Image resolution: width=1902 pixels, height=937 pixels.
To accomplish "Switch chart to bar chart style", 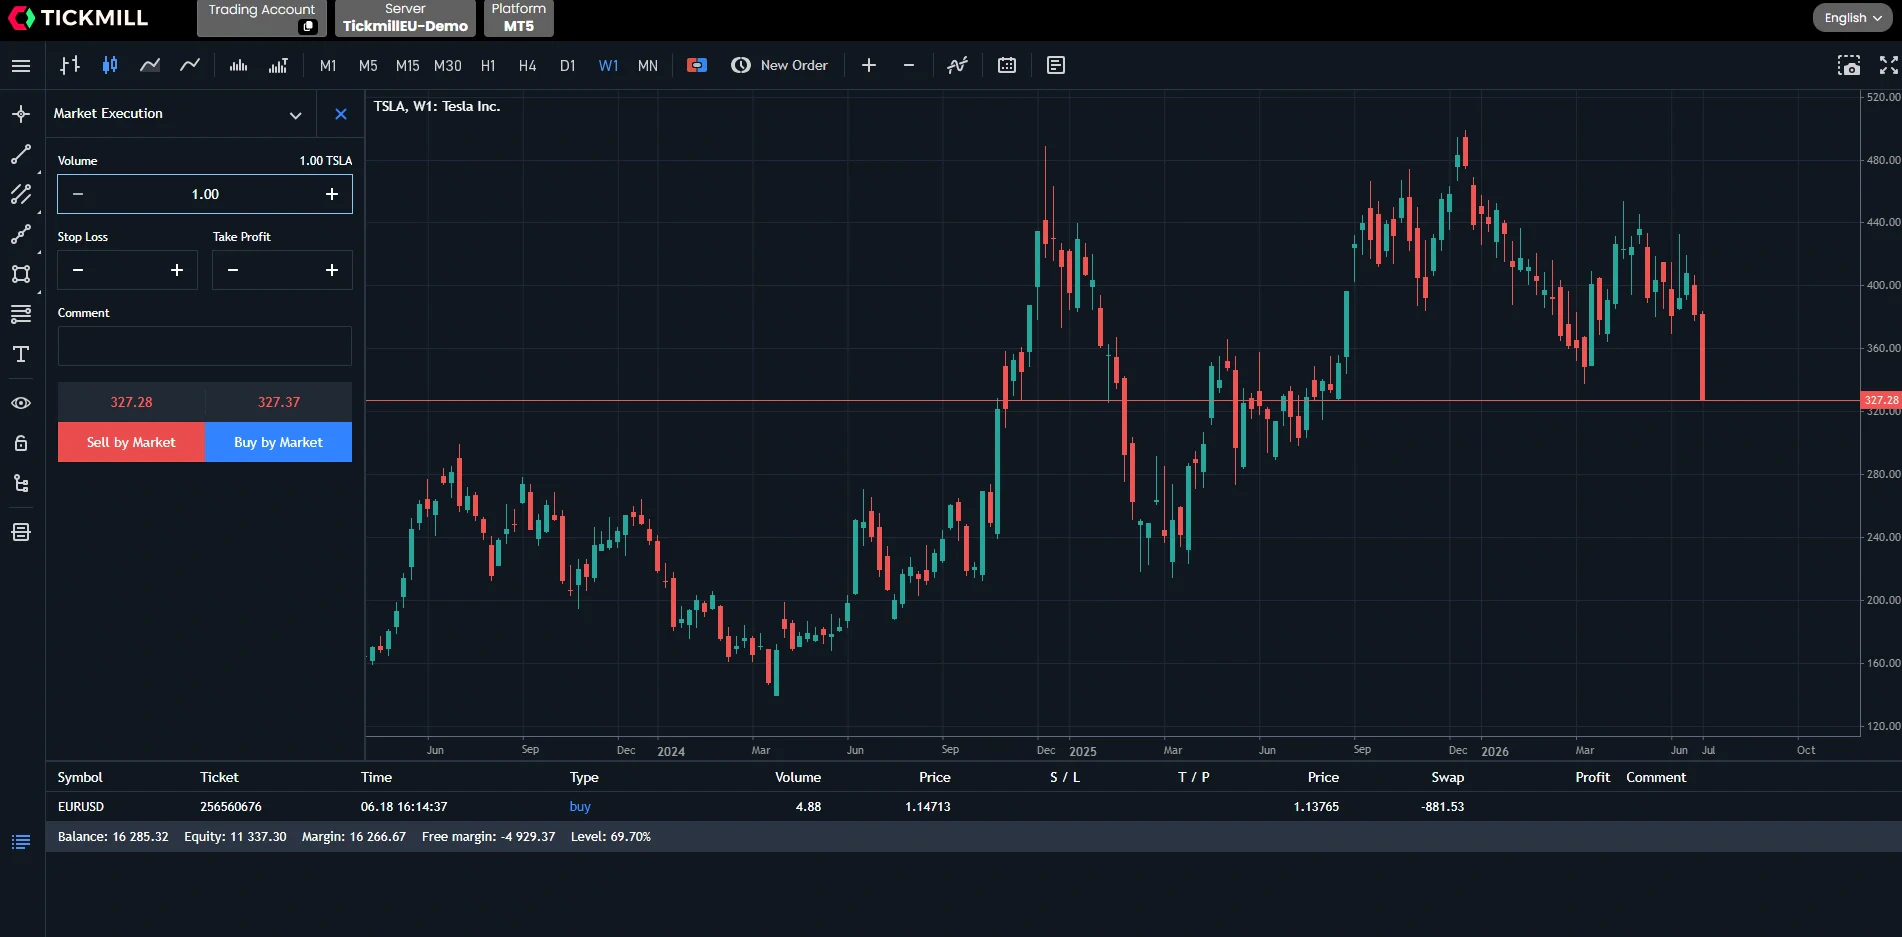I will coord(70,66).
